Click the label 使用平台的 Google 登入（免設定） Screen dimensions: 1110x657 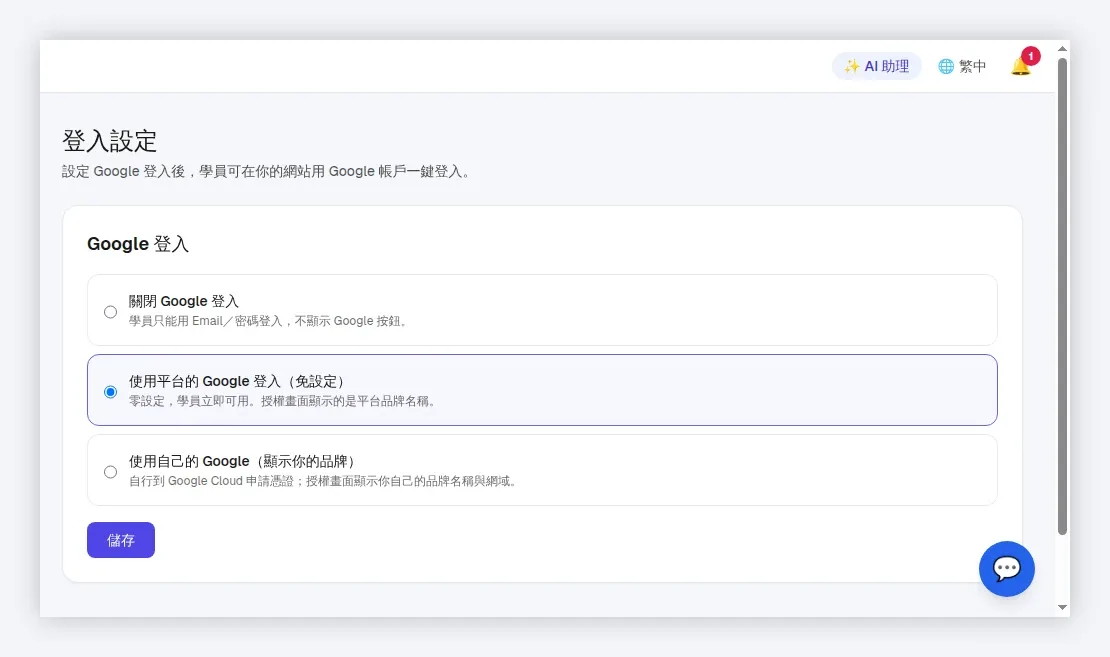(239, 381)
